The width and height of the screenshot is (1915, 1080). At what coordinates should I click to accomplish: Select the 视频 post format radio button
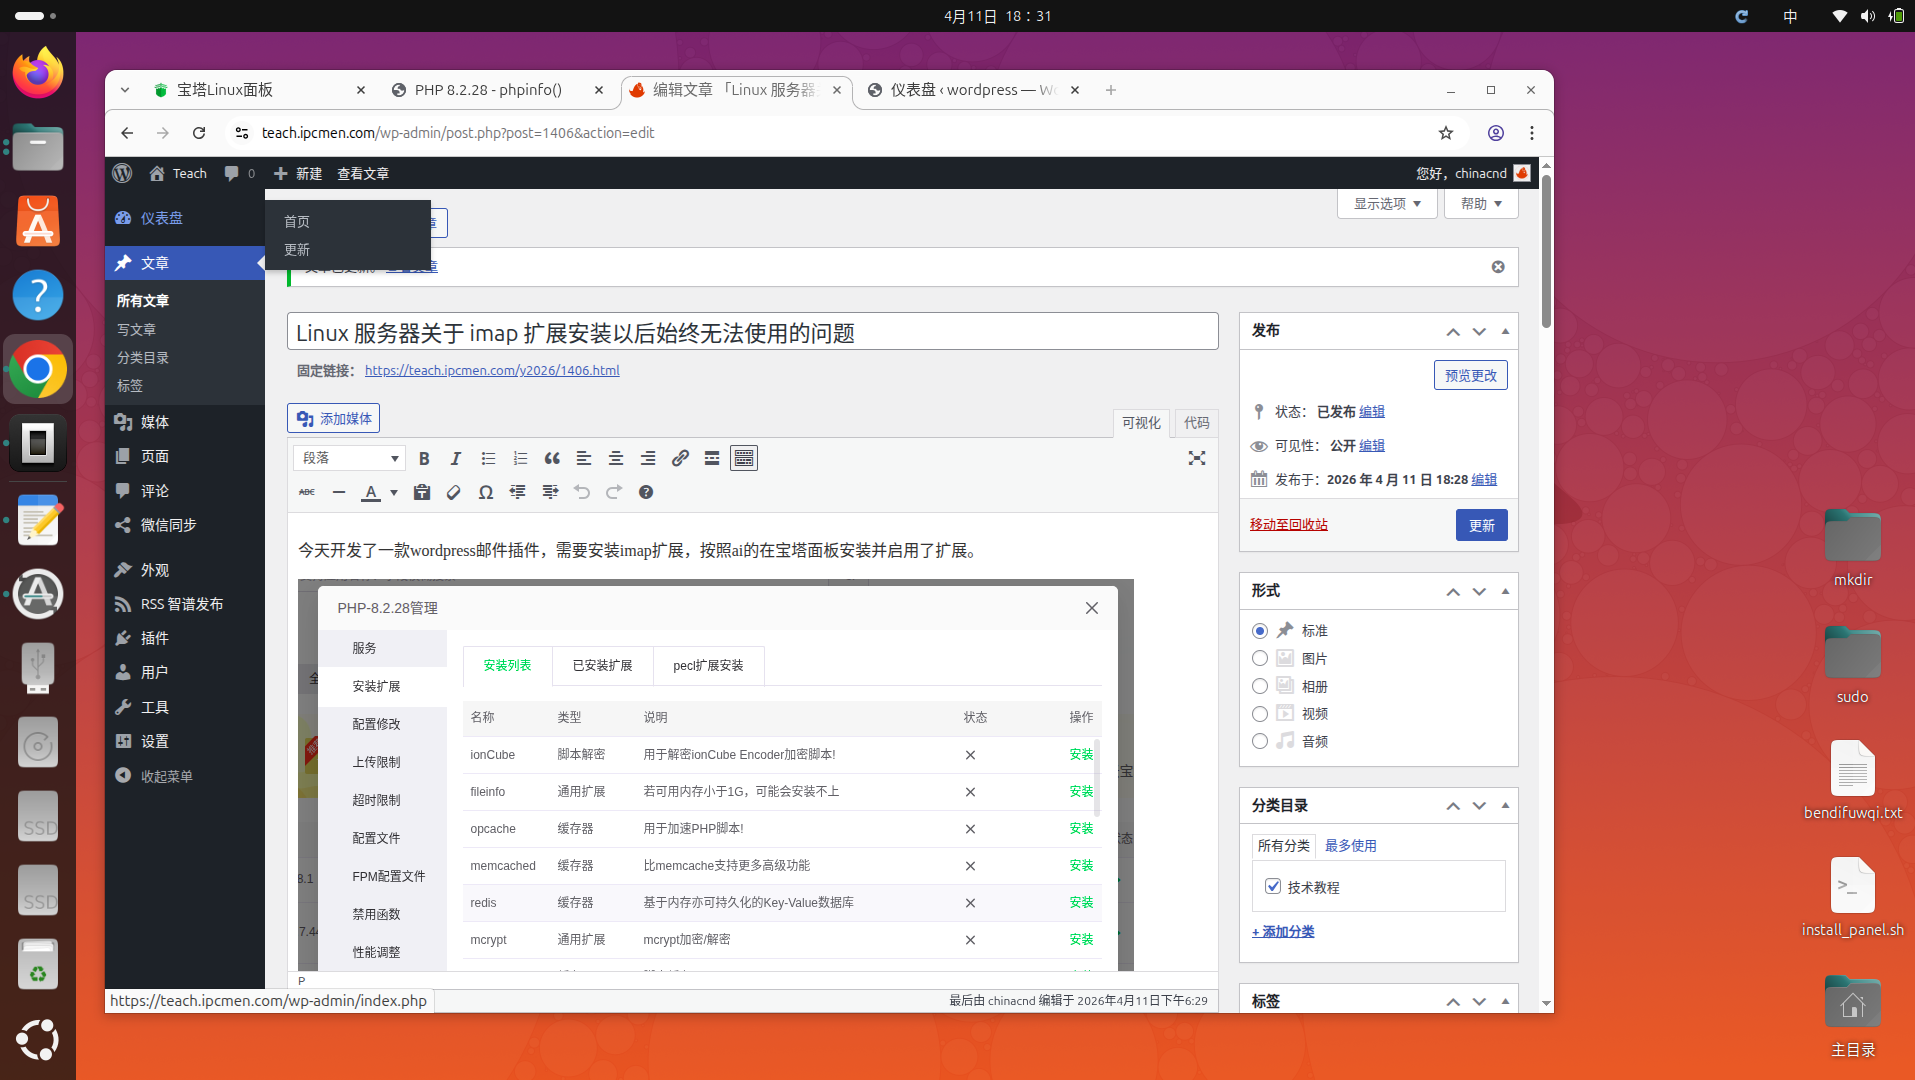coord(1260,713)
